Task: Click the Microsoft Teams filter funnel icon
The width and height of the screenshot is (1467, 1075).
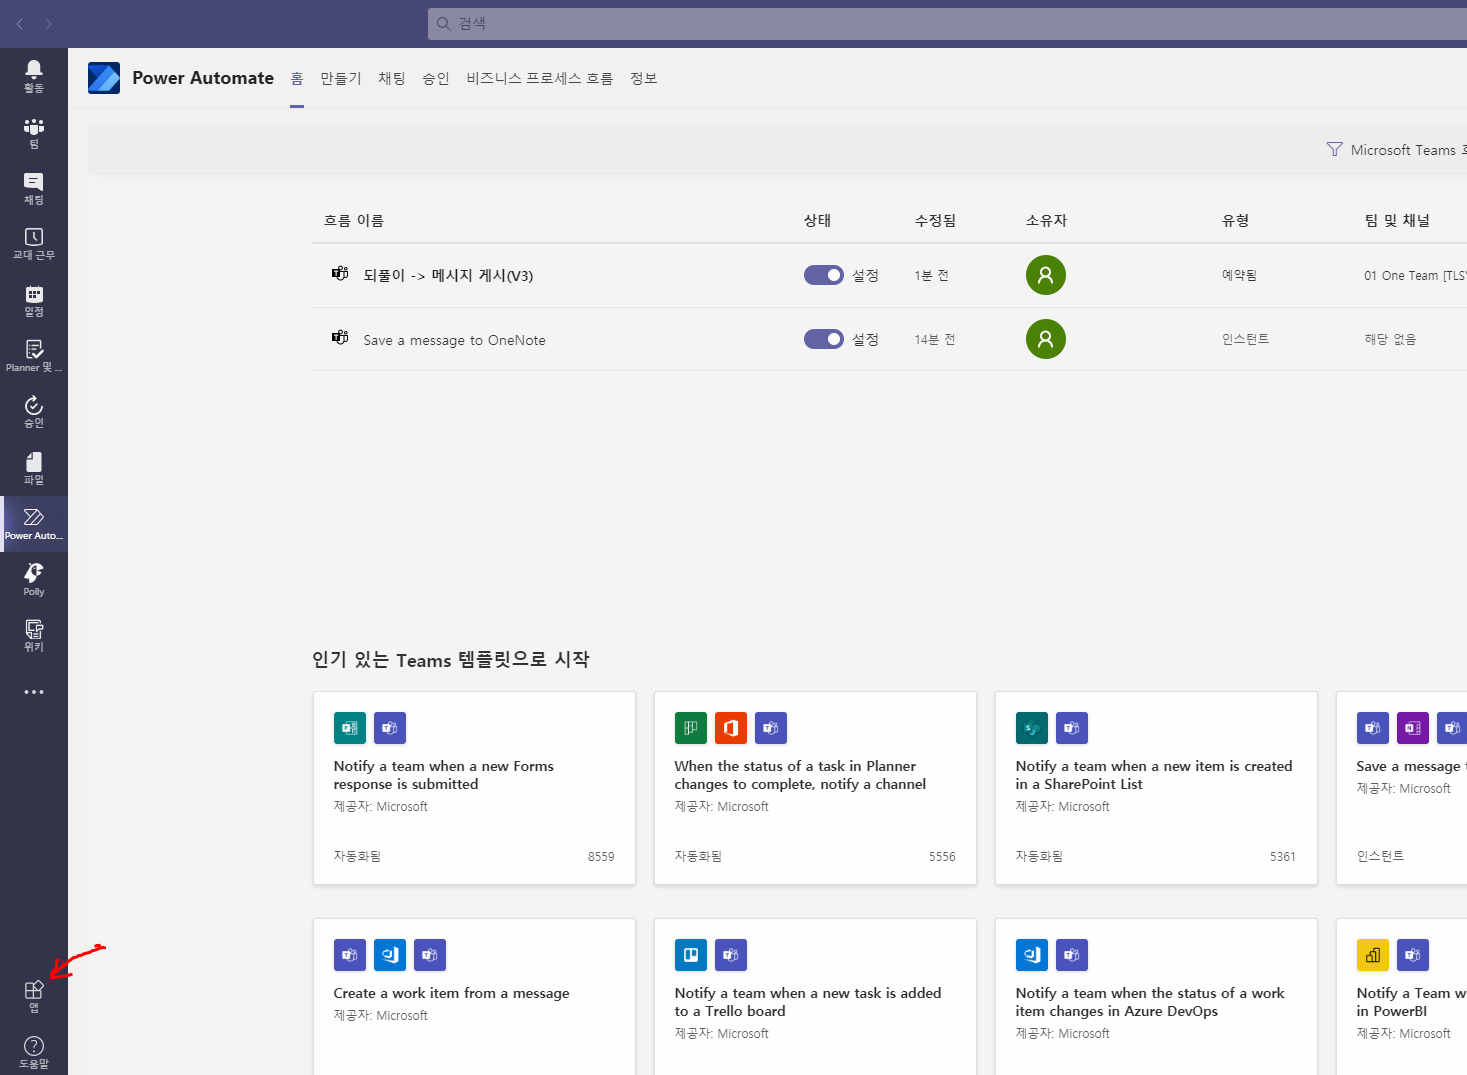Action: pos(1334,150)
